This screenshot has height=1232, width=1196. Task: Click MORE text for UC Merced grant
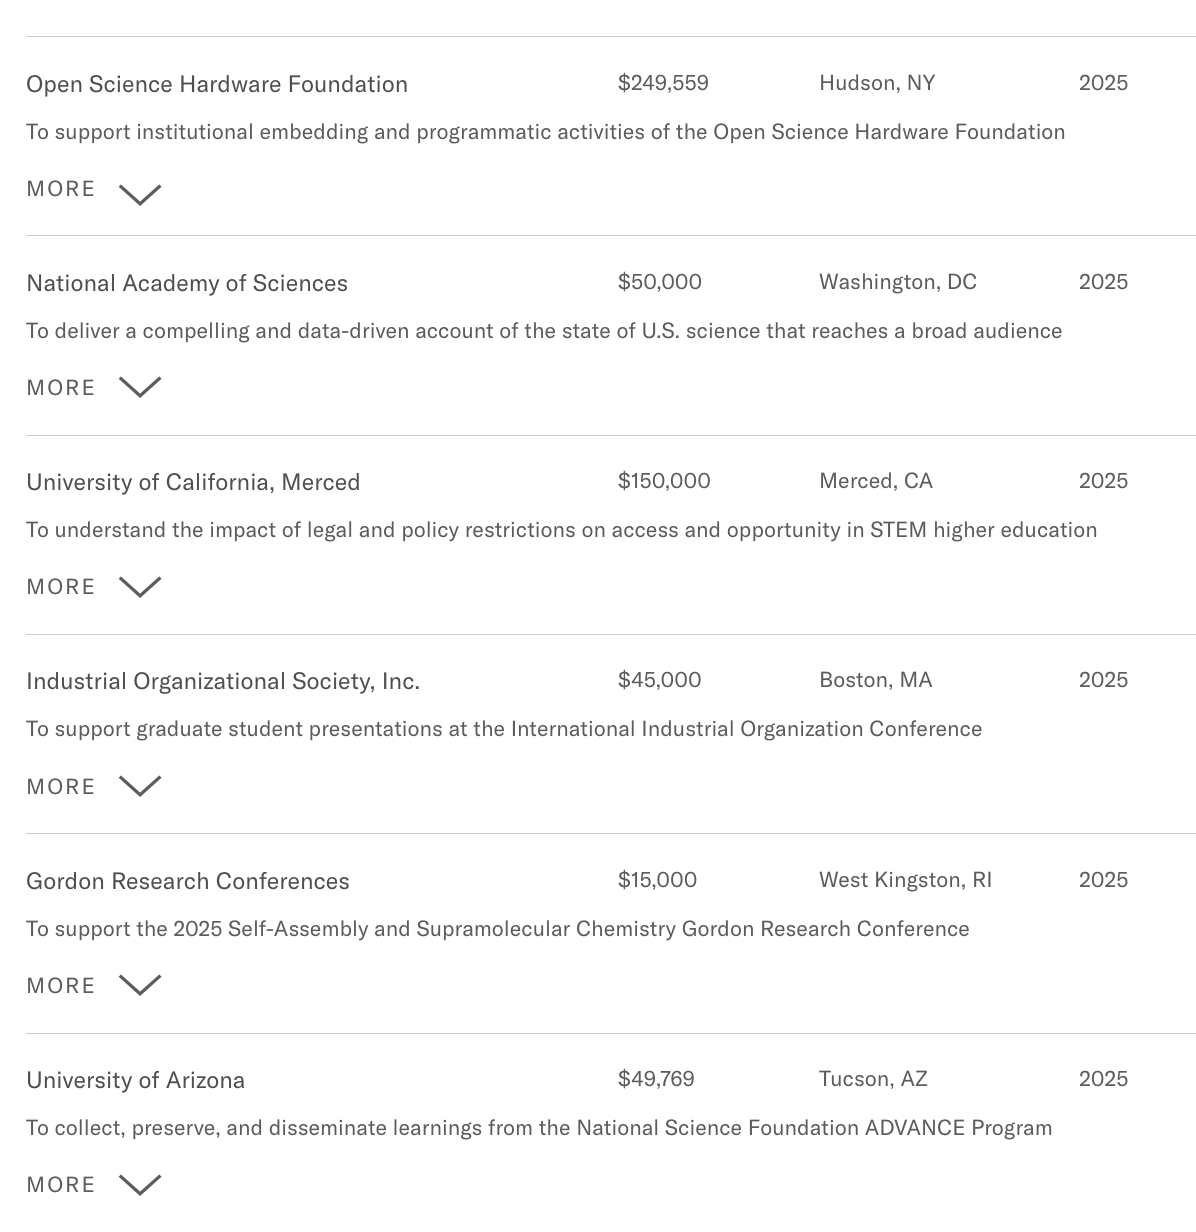point(61,587)
